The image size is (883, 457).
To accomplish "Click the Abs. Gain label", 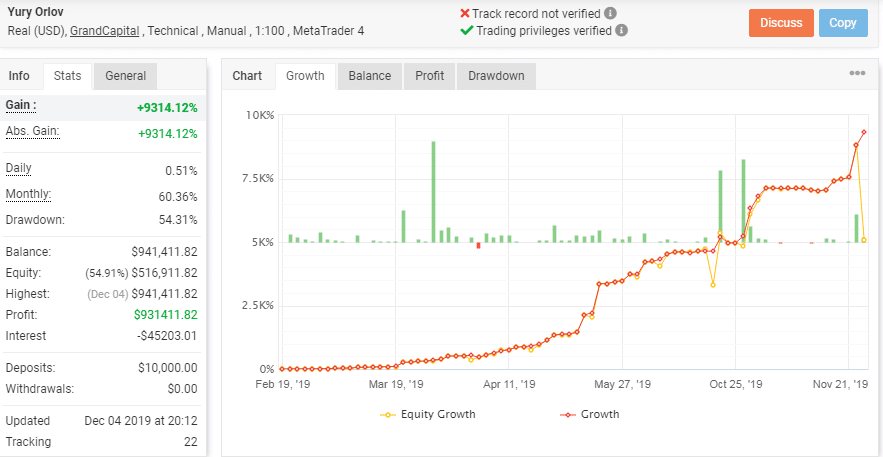I will 33,132.
